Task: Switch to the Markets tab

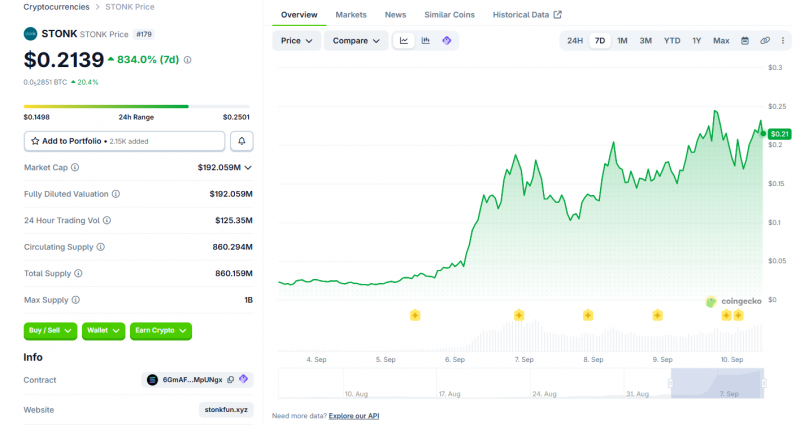Action: coord(351,15)
